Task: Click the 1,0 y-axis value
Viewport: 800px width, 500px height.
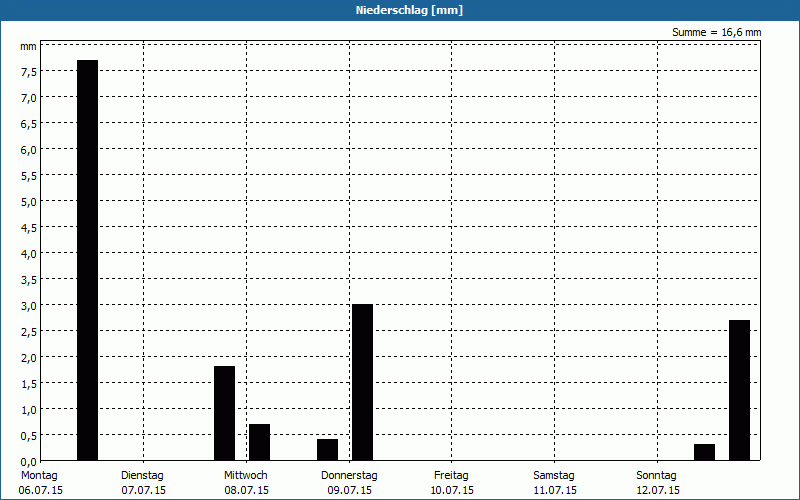Action: [x=29, y=411]
